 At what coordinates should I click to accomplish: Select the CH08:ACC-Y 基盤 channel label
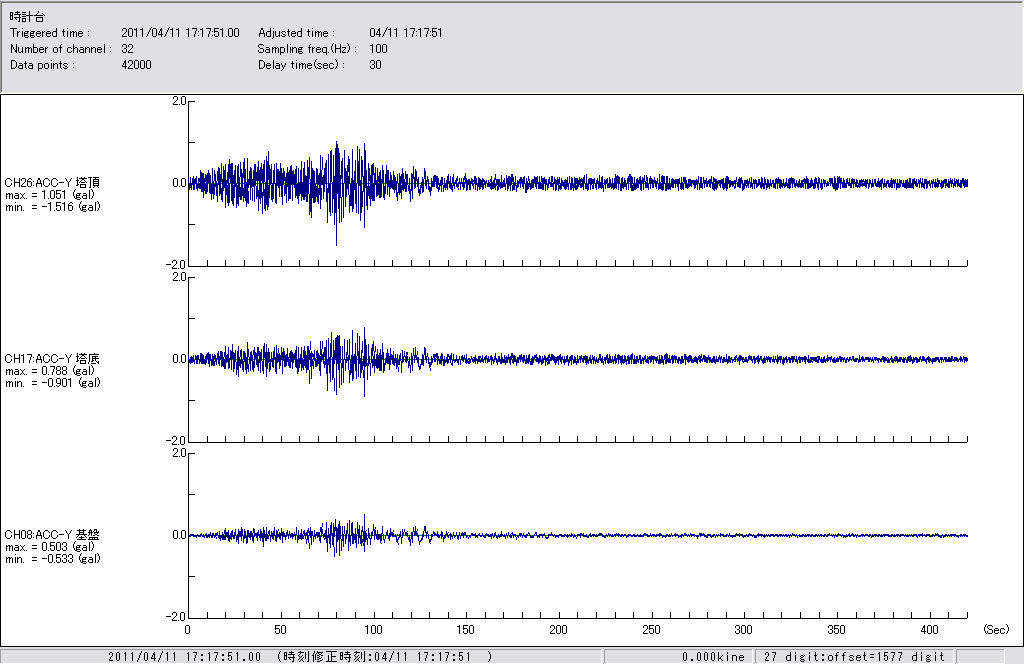[52, 535]
